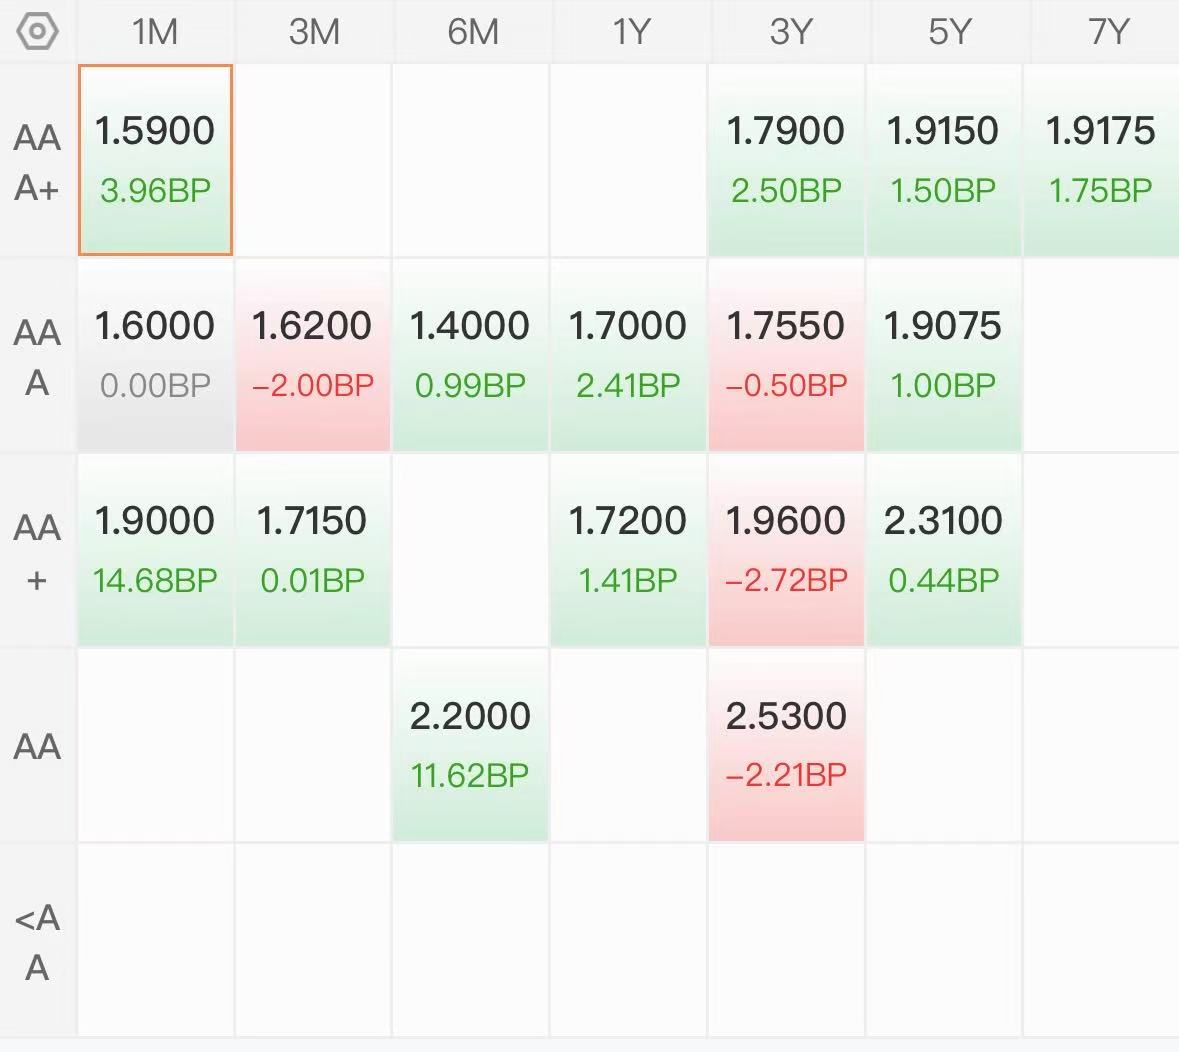The height and width of the screenshot is (1052, 1179).
Task: Open the 1.9175 AAA+ 7Y cell
Action: [1102, 160]
